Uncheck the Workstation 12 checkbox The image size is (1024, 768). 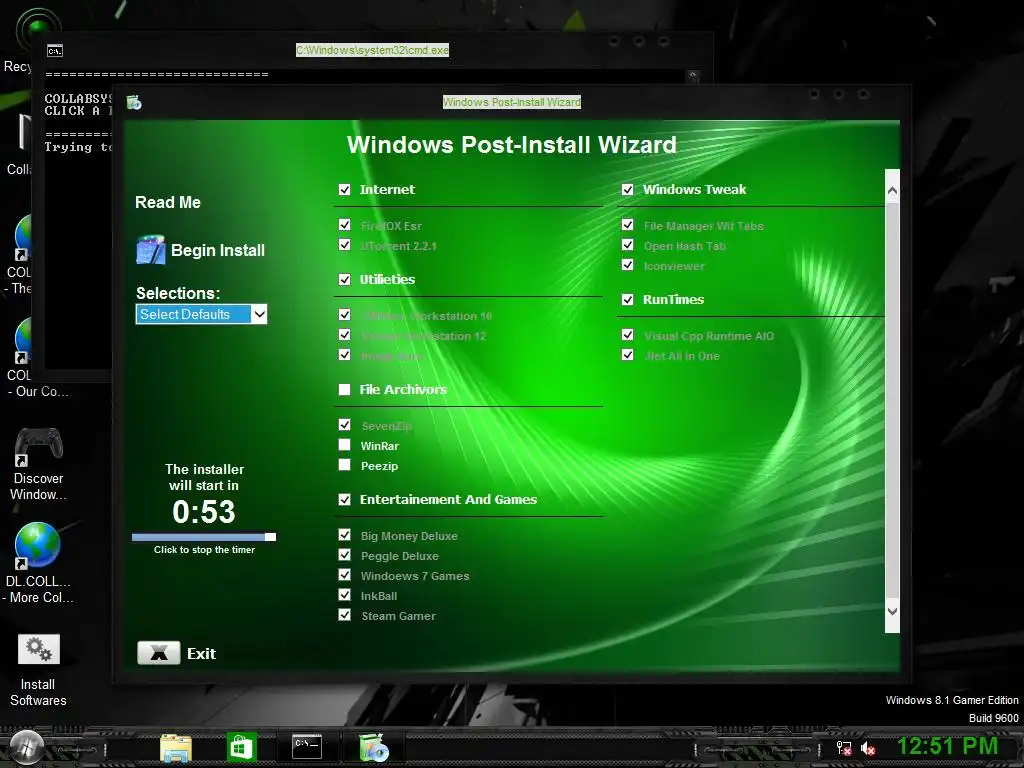tap(345, 334)
